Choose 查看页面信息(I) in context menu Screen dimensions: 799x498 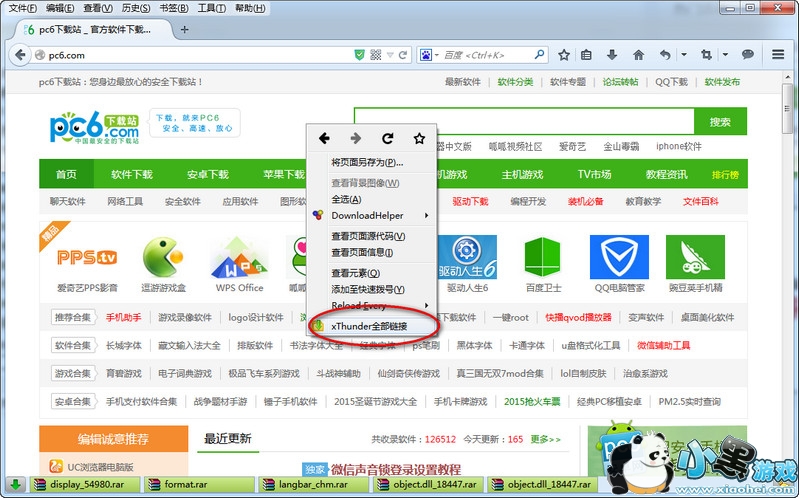point(372,252)
